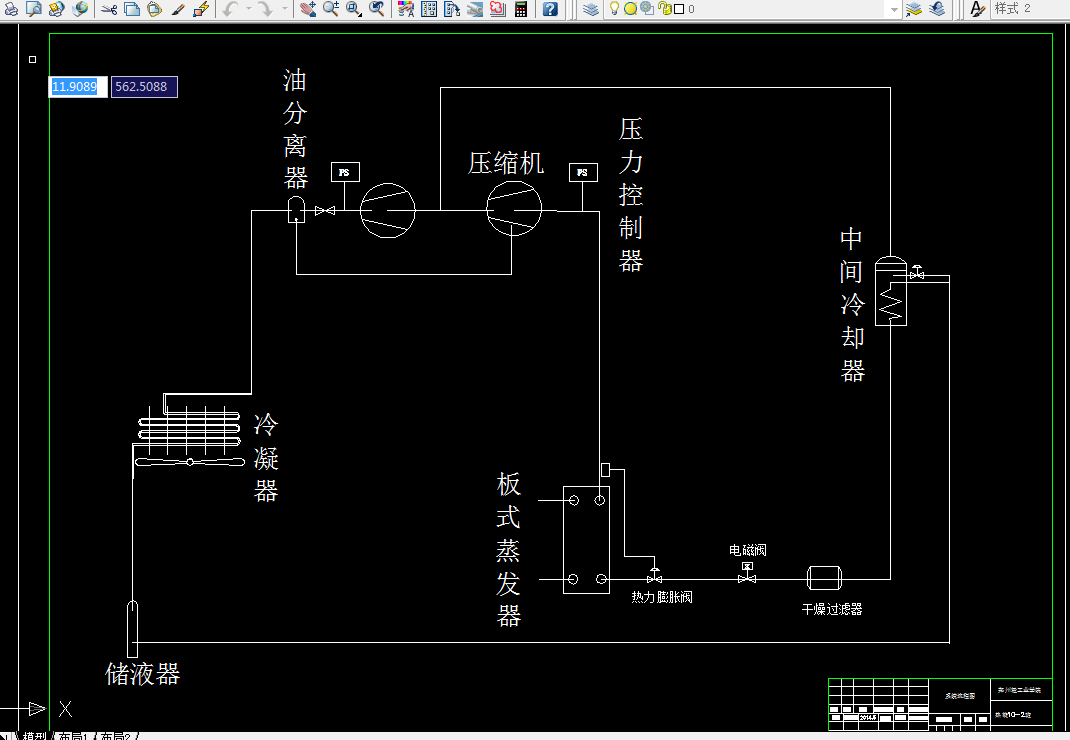Click the 热力膨胀阀 label
This screenshot has width=1070, height=740.
pyautogui.click(x=661, y=597)
